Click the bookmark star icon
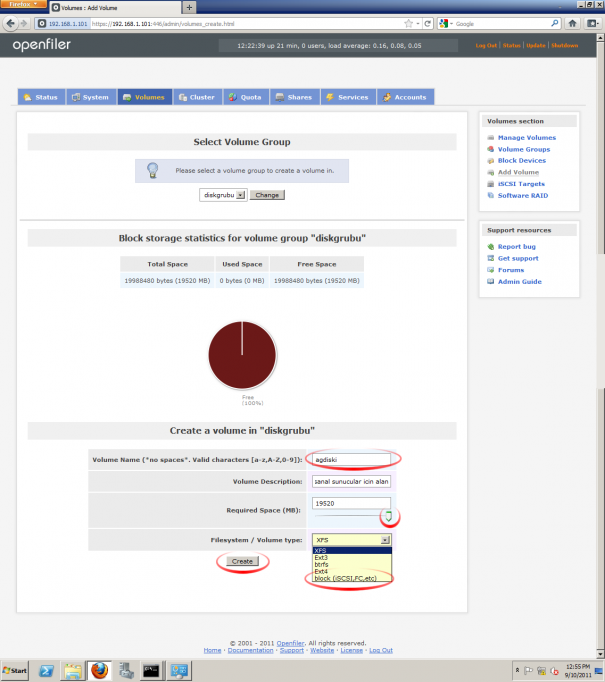The height and width of the screenshot is (682, 605). (x=408, y=23)
